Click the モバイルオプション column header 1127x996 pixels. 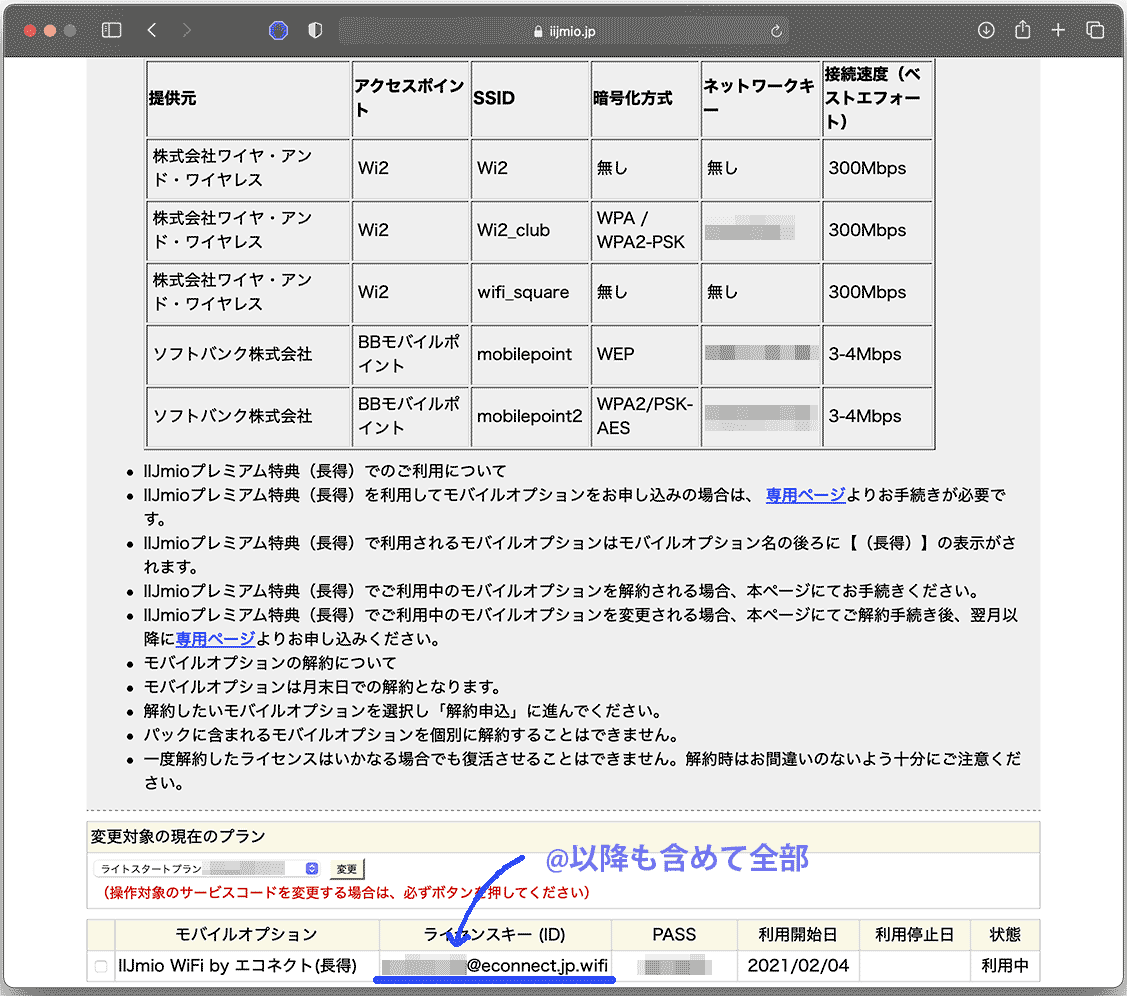(247, 934)
